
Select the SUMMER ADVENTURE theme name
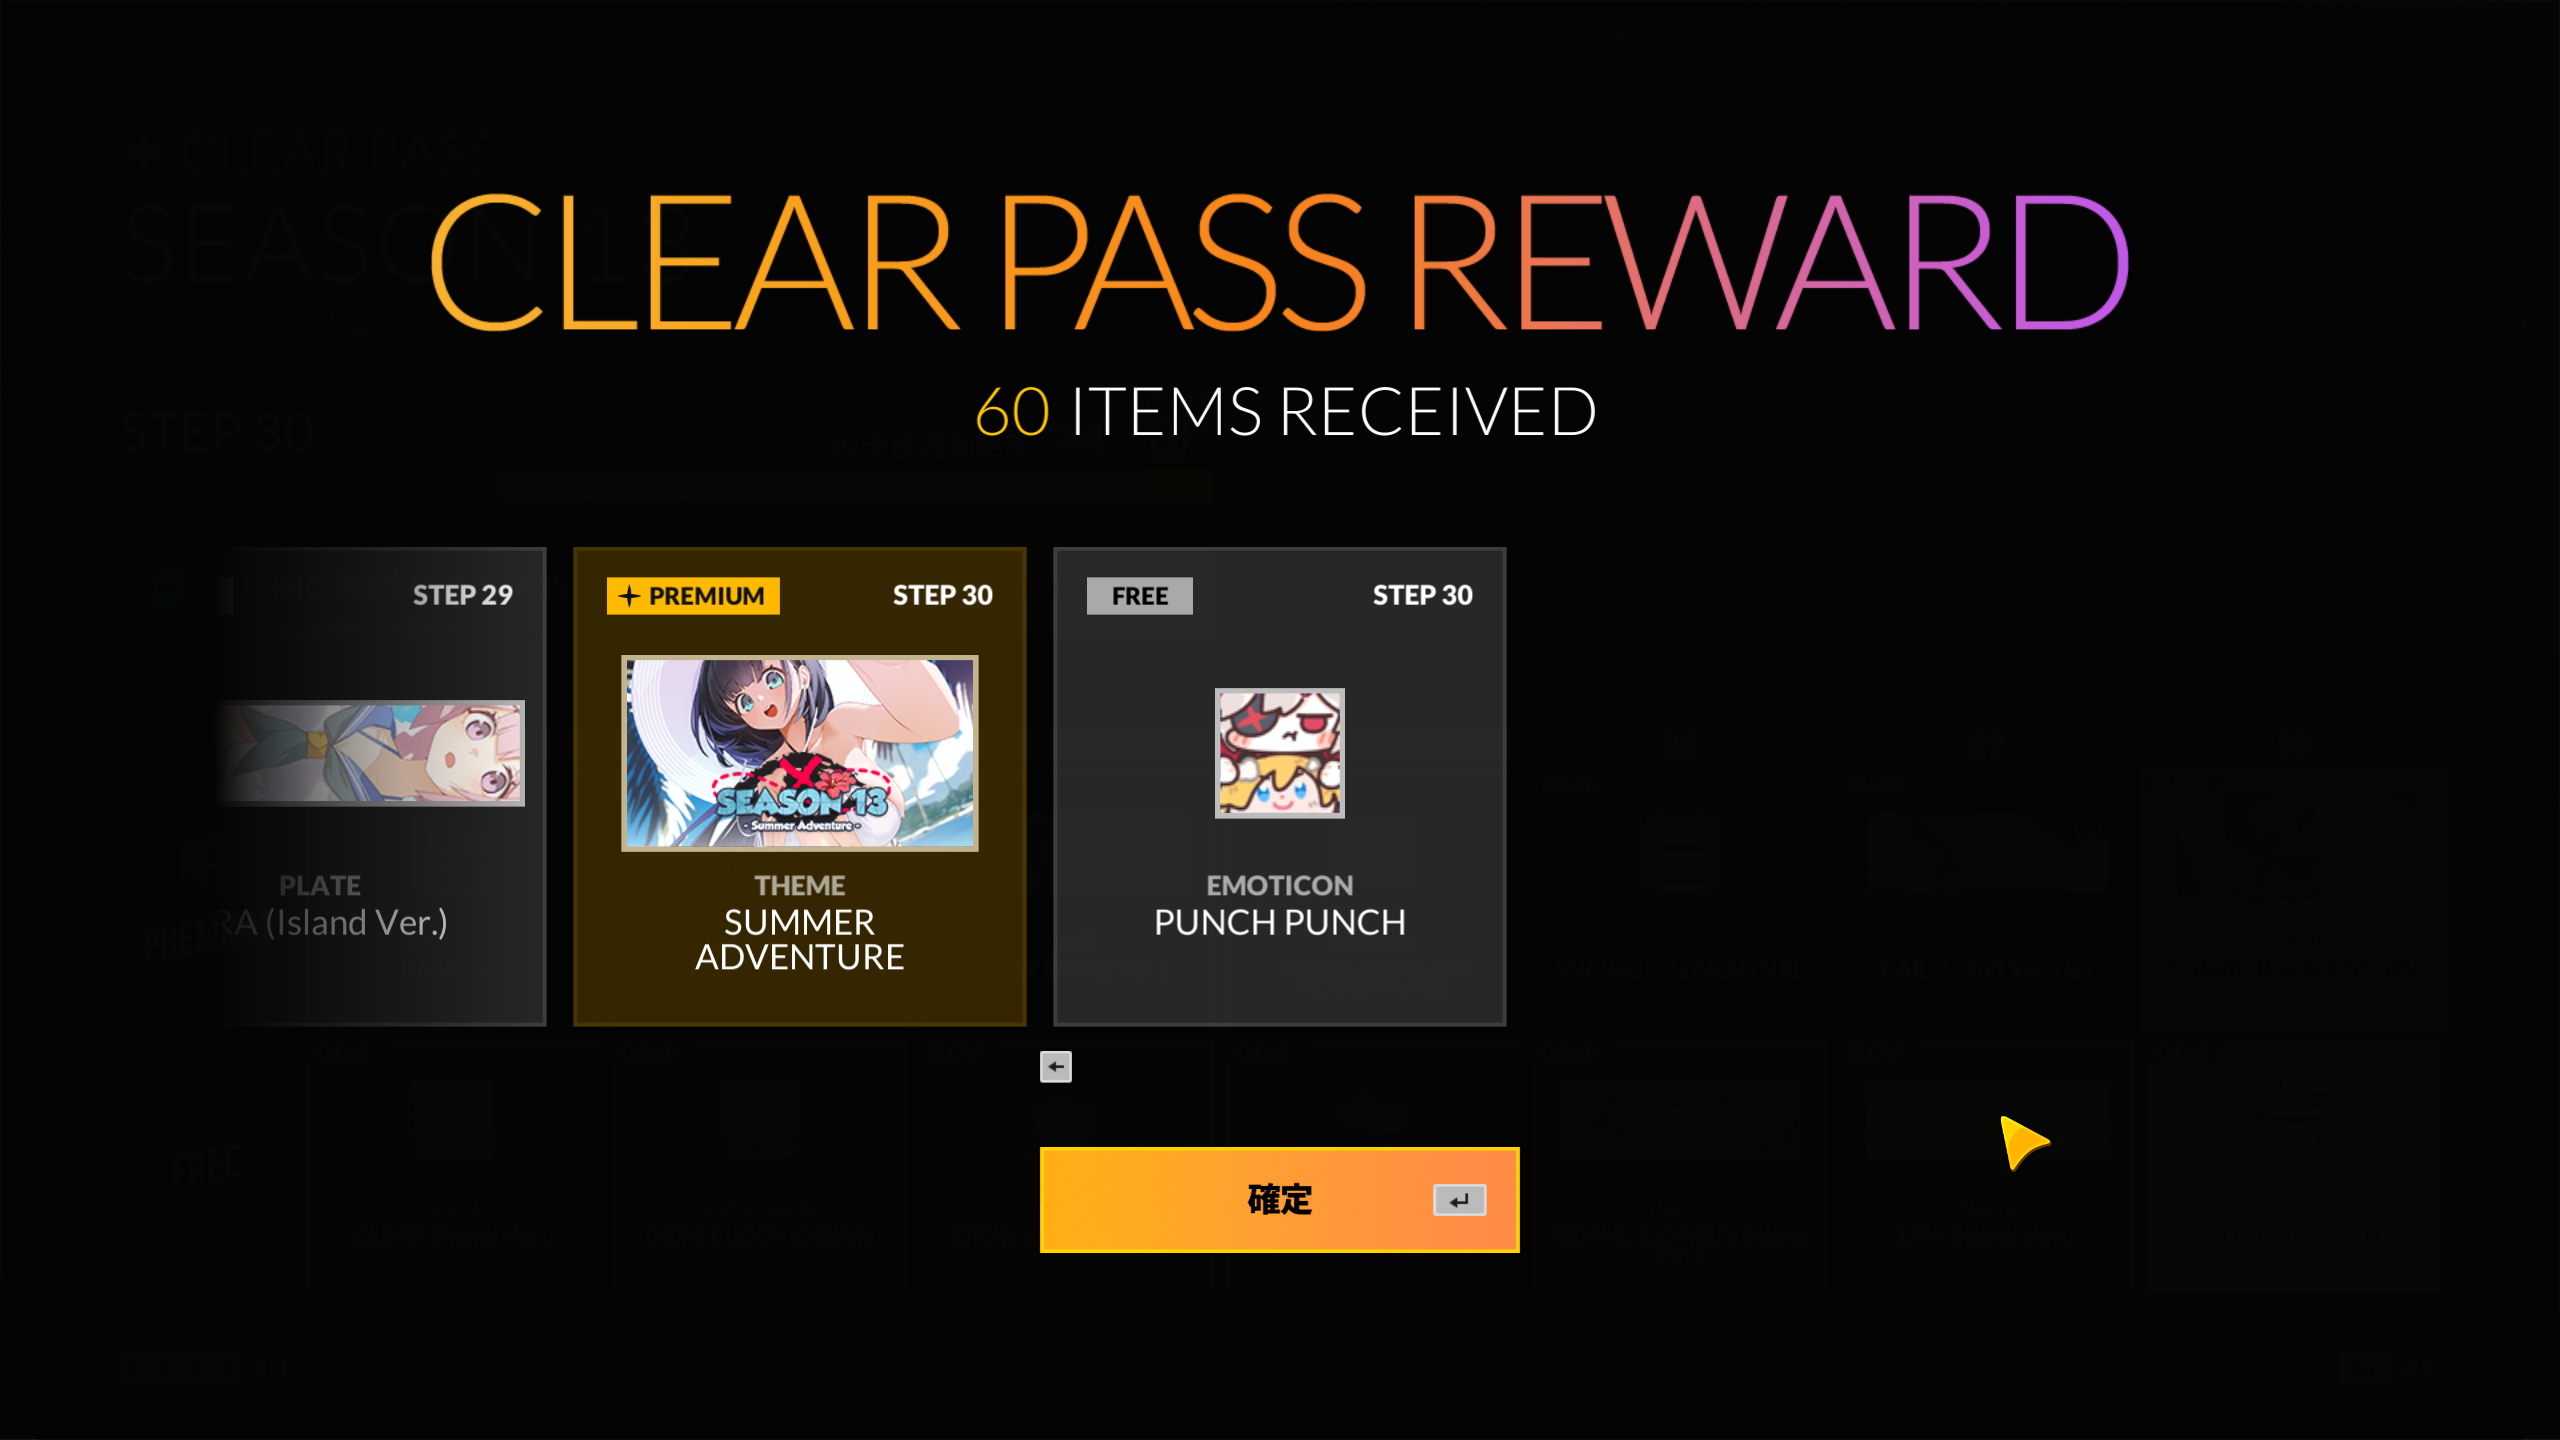[x=799, y=940]
